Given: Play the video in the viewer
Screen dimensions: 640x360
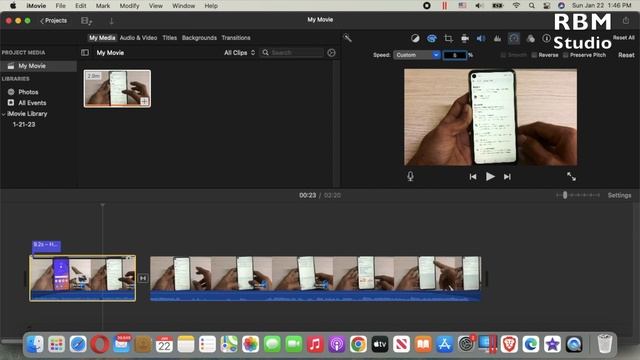Looking at the screenshot, I should pos(490,176).
